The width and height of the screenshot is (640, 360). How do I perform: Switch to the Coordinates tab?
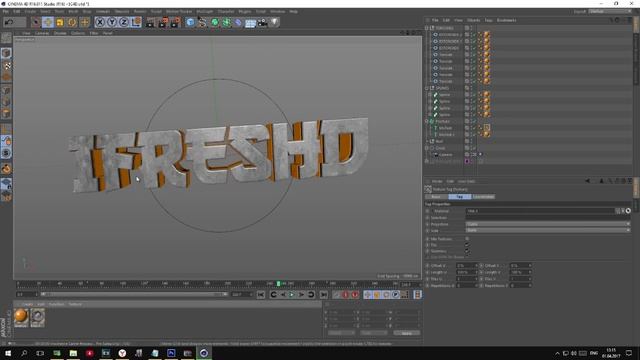(483, 197)
